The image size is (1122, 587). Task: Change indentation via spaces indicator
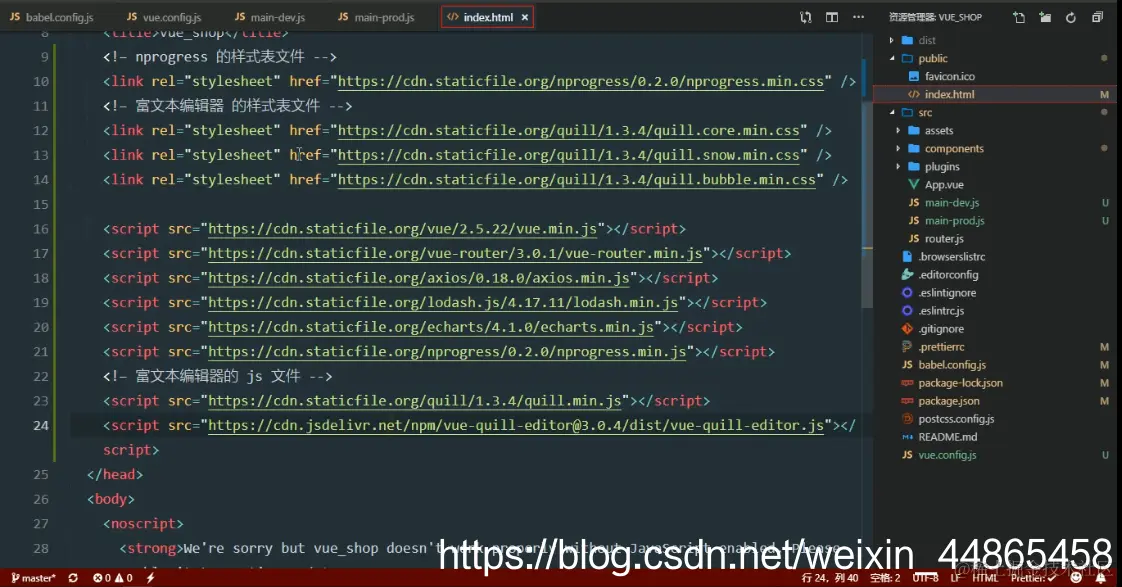885,578
